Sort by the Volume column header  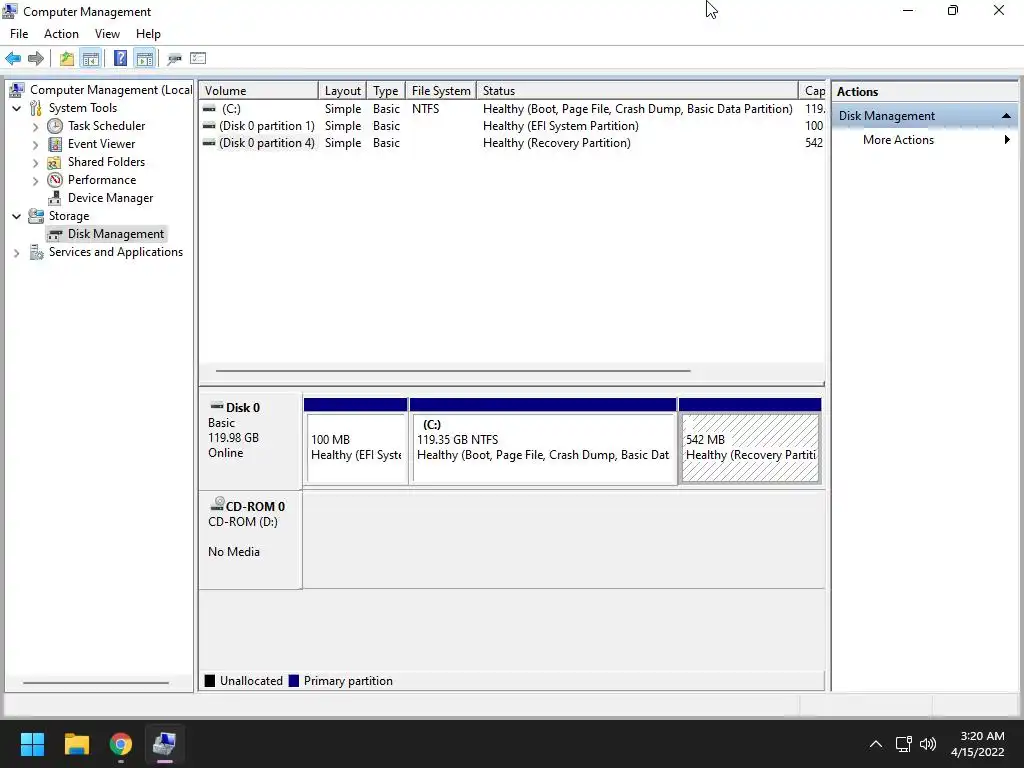pos(259,91)
